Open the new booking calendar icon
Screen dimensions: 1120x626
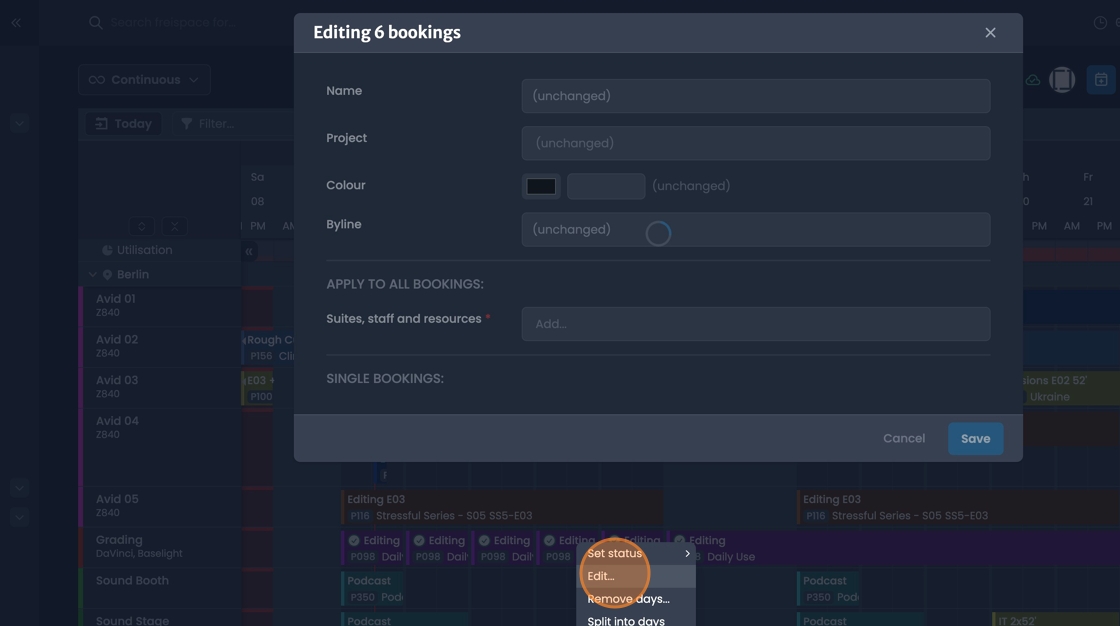click(x=1101, y=79)
